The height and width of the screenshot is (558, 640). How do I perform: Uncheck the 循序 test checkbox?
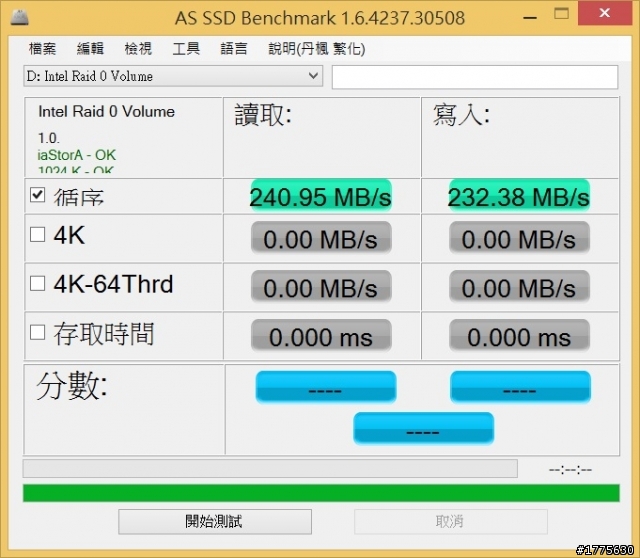click(x=38, y=195)
